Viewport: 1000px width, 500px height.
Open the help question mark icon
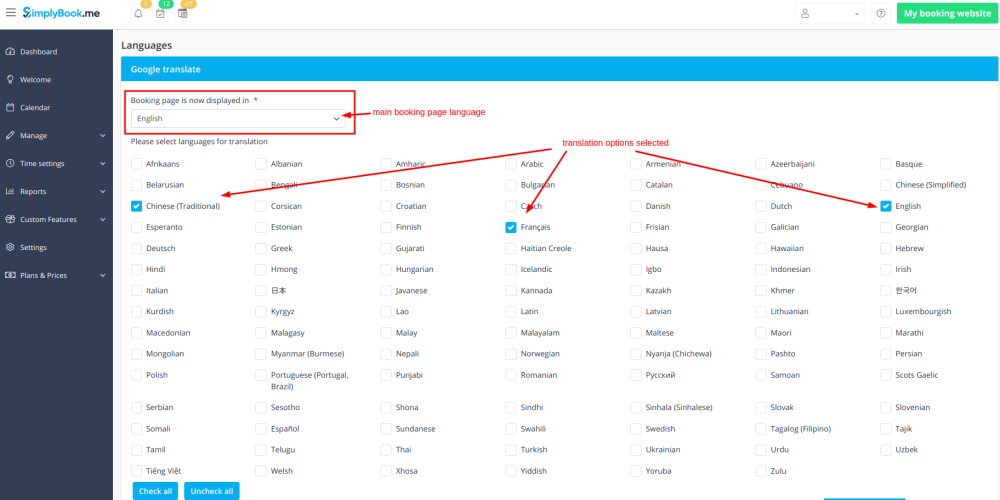click(880, 13)
